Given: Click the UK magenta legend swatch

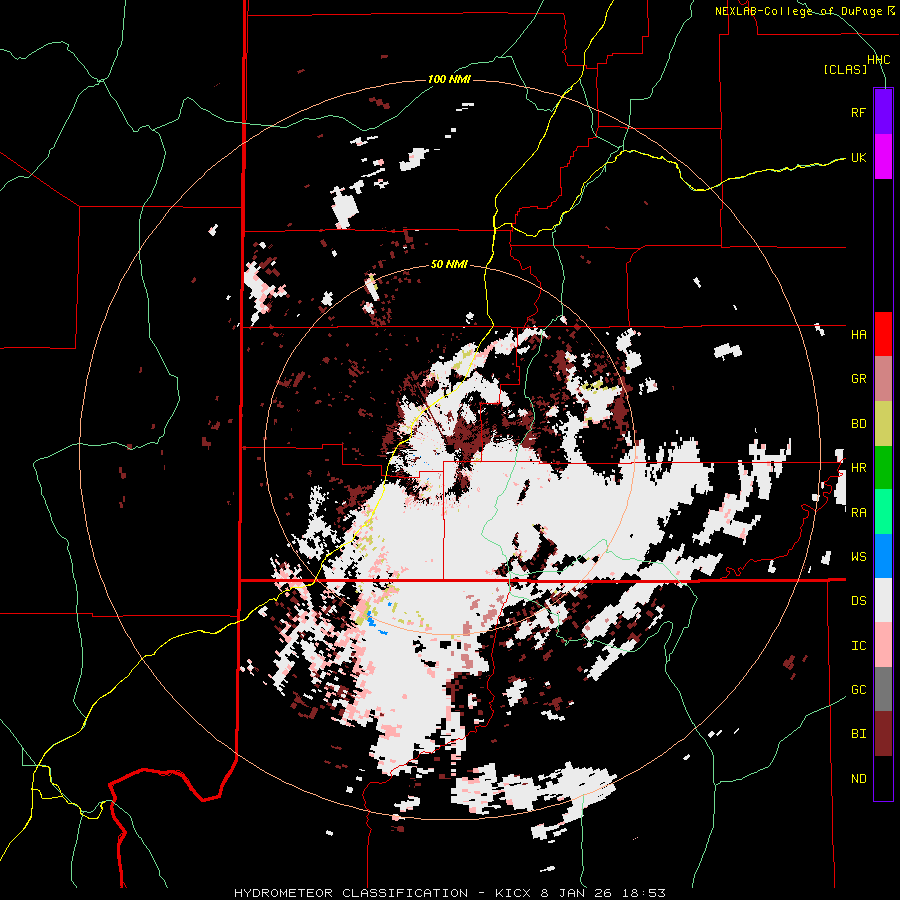Looking at the screenshot, I should [x=883, y=157].
